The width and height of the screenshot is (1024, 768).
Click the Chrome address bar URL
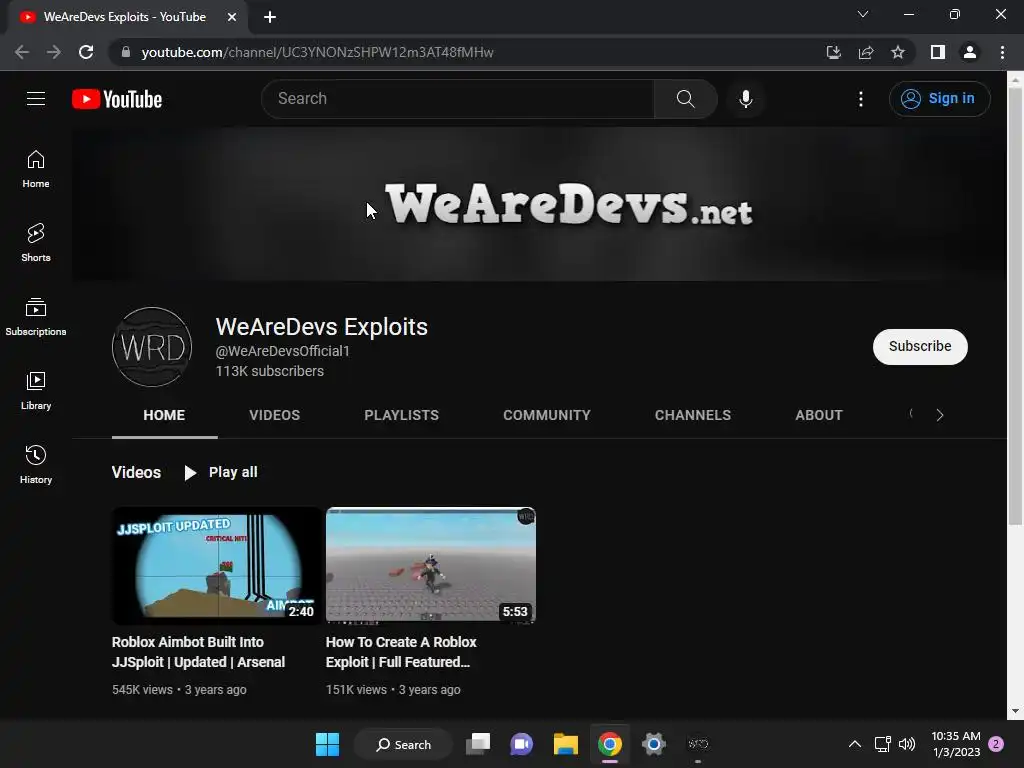point(317,52)
